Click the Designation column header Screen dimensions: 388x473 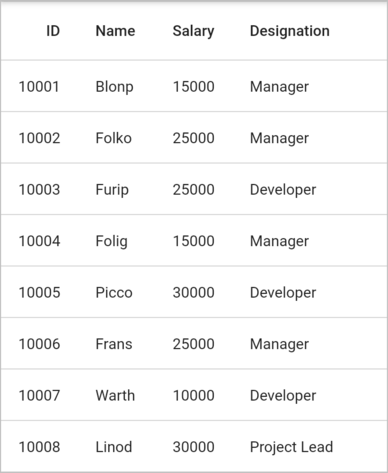tap(290, 31)
